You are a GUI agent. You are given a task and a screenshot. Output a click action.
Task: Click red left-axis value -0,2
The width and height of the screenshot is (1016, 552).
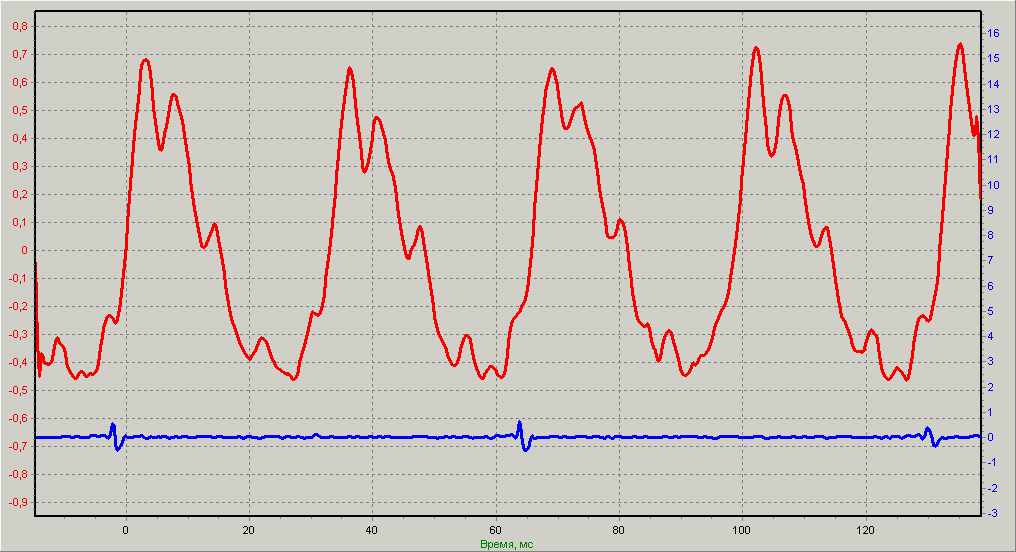(17, 306)
